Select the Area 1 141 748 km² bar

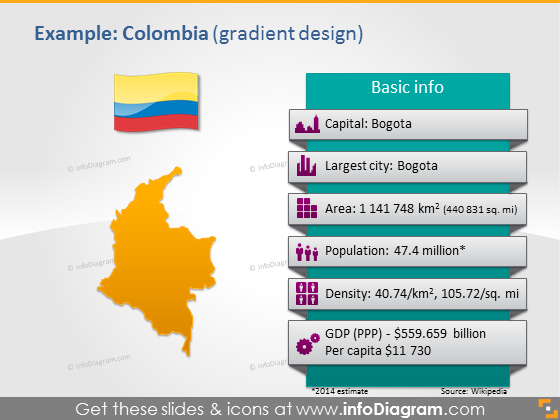coord(408,209)
